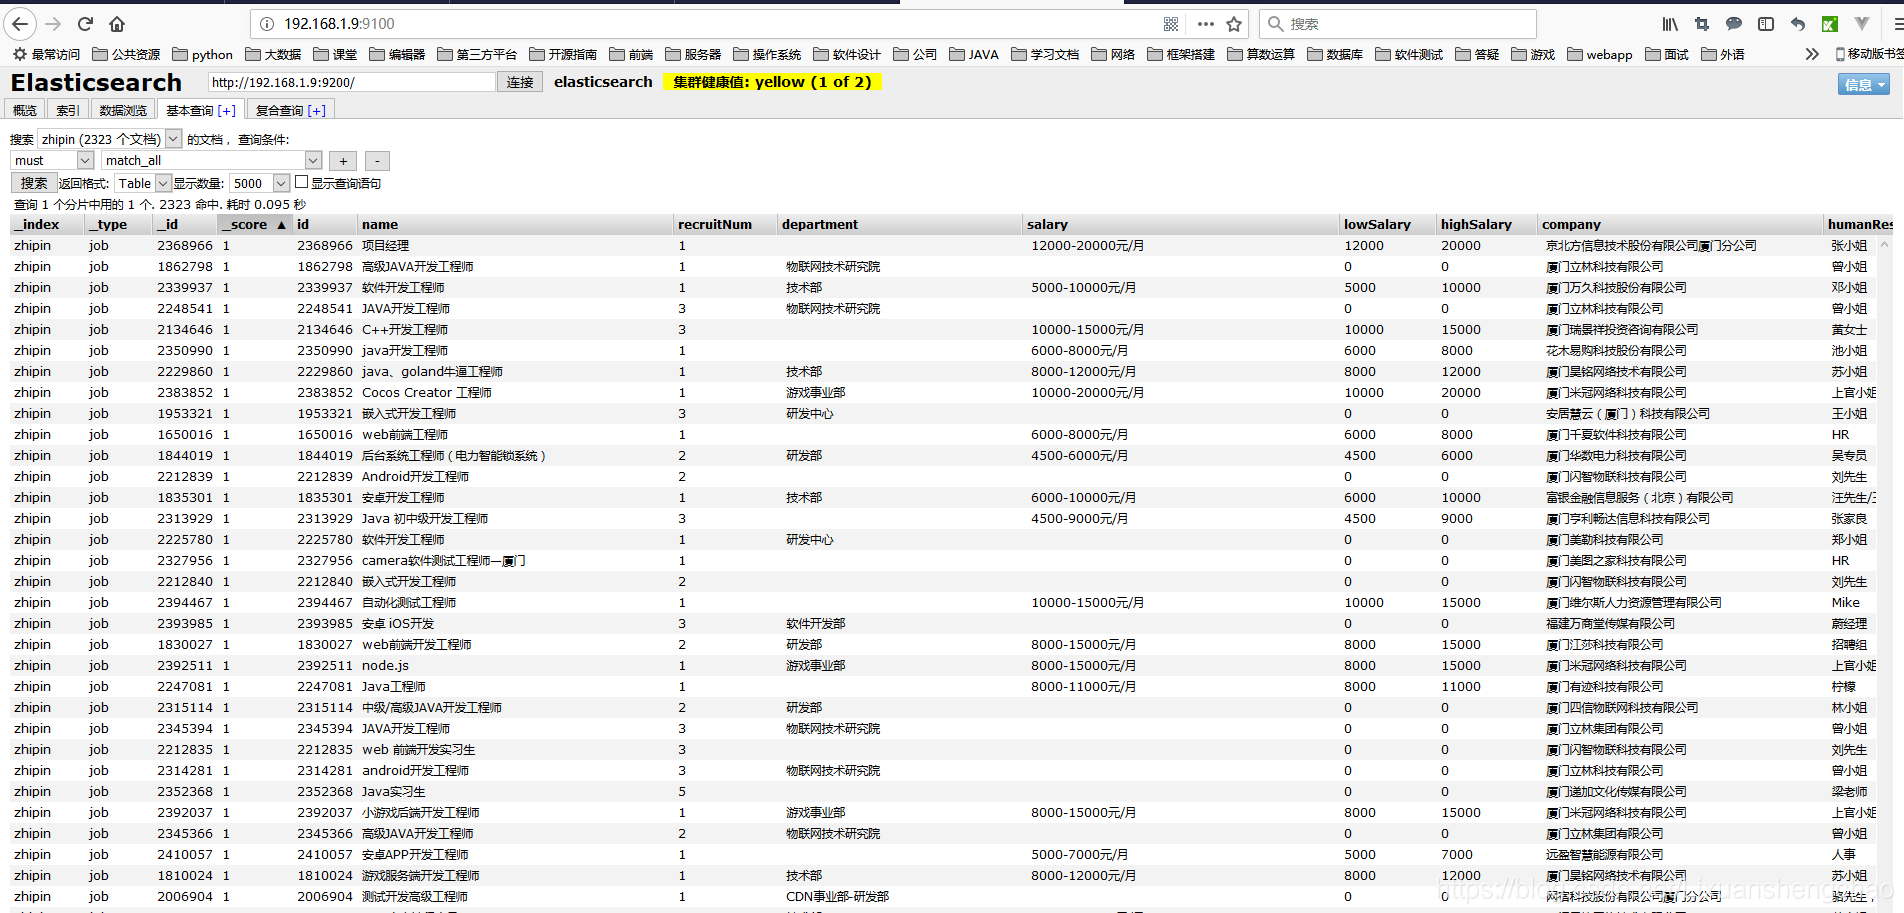This screenshot has width=1904, height=913.
Task: Open the Library icon in toolbar
Action: point(1671,23)
